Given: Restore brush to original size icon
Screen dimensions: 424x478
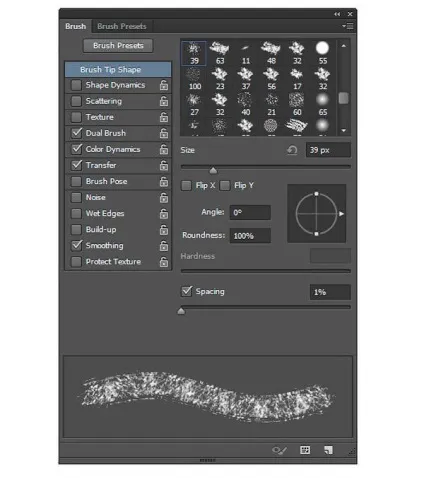Looking at the screenshot, I should point(292,150).
